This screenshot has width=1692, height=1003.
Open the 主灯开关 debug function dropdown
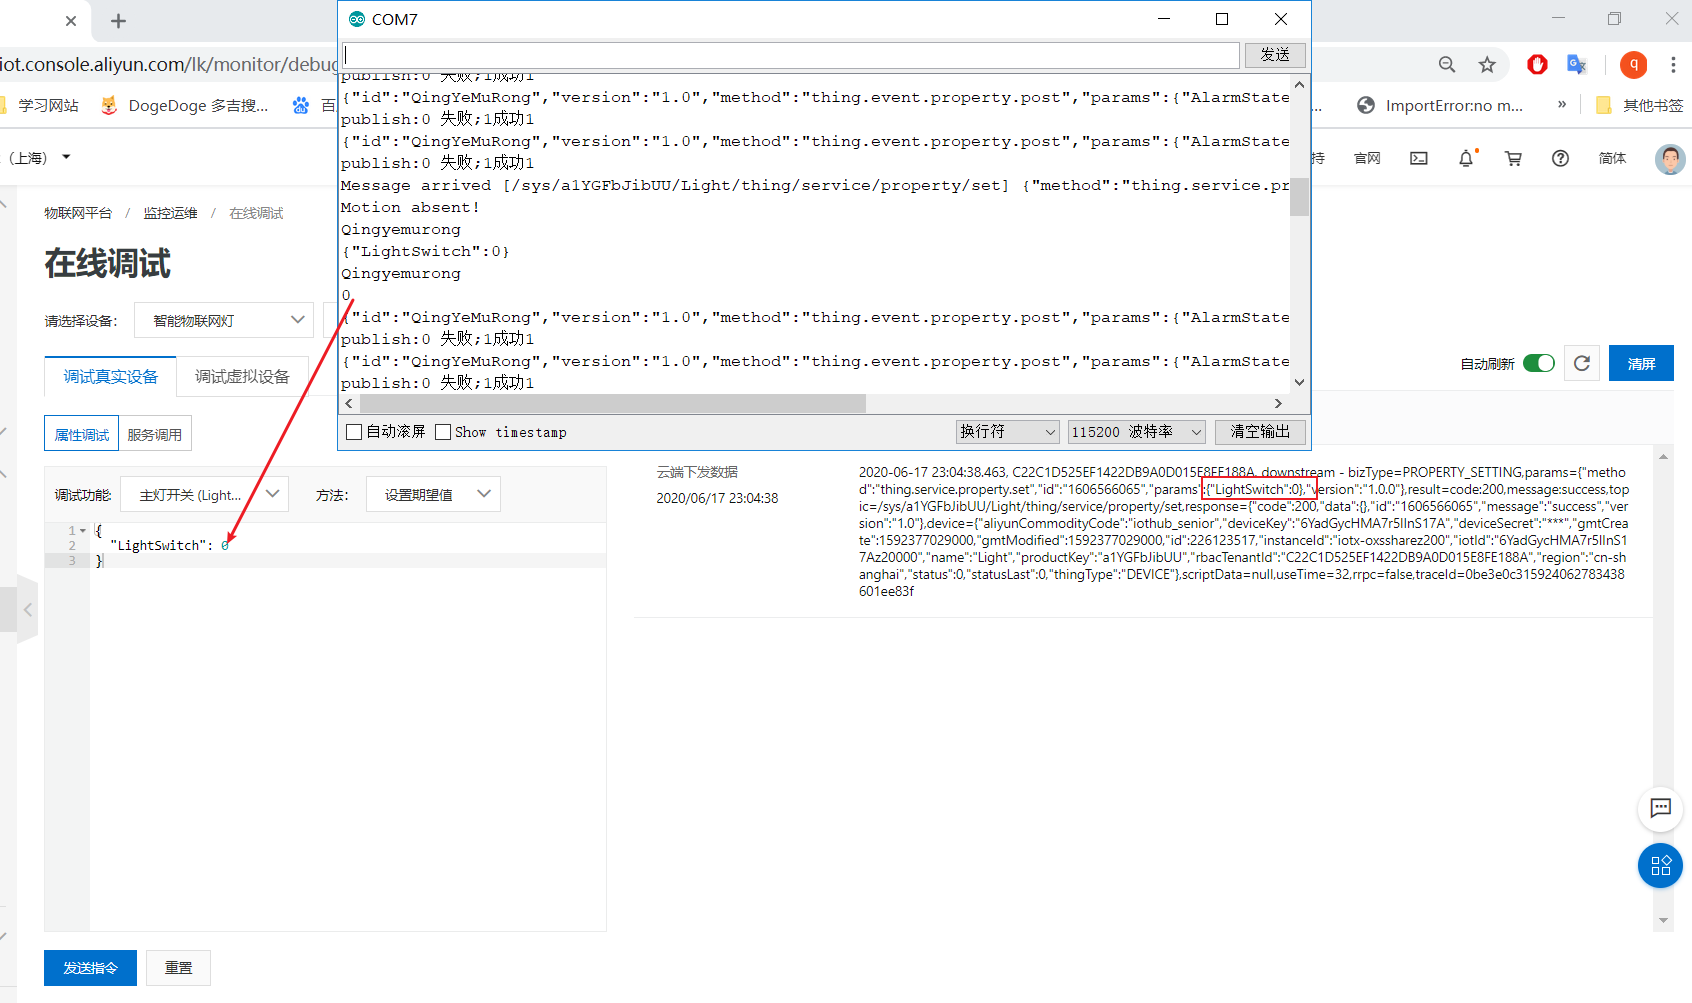[x=205, y=494]
